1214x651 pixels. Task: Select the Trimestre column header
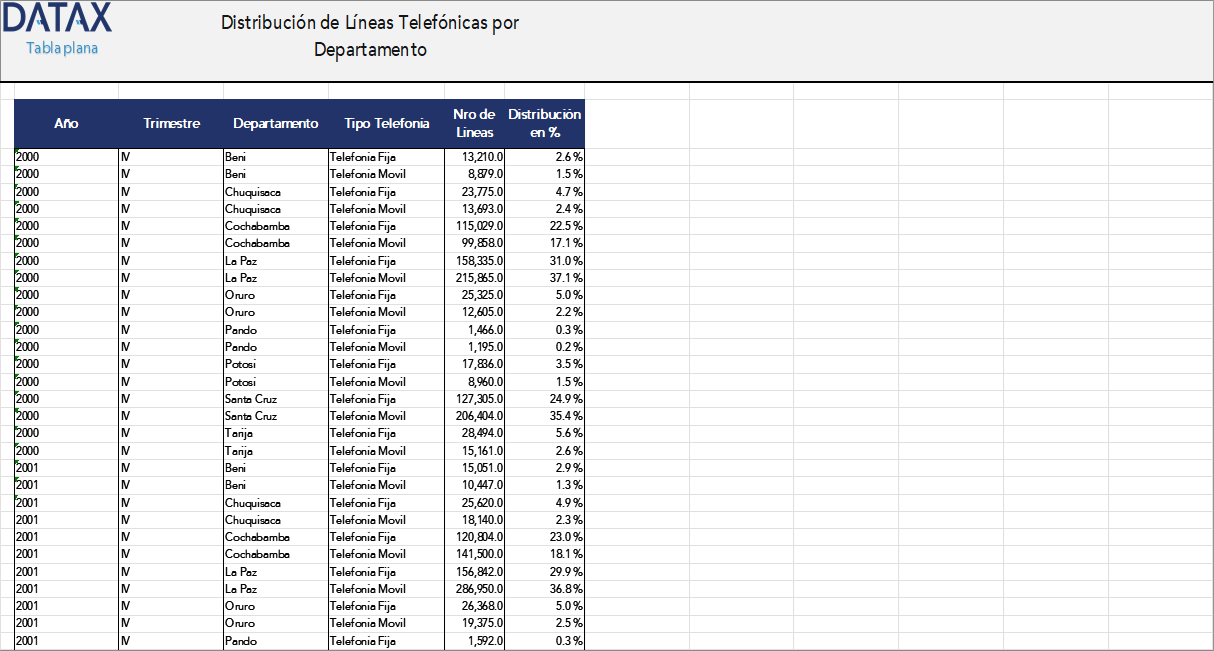click(x=171, y=123)
